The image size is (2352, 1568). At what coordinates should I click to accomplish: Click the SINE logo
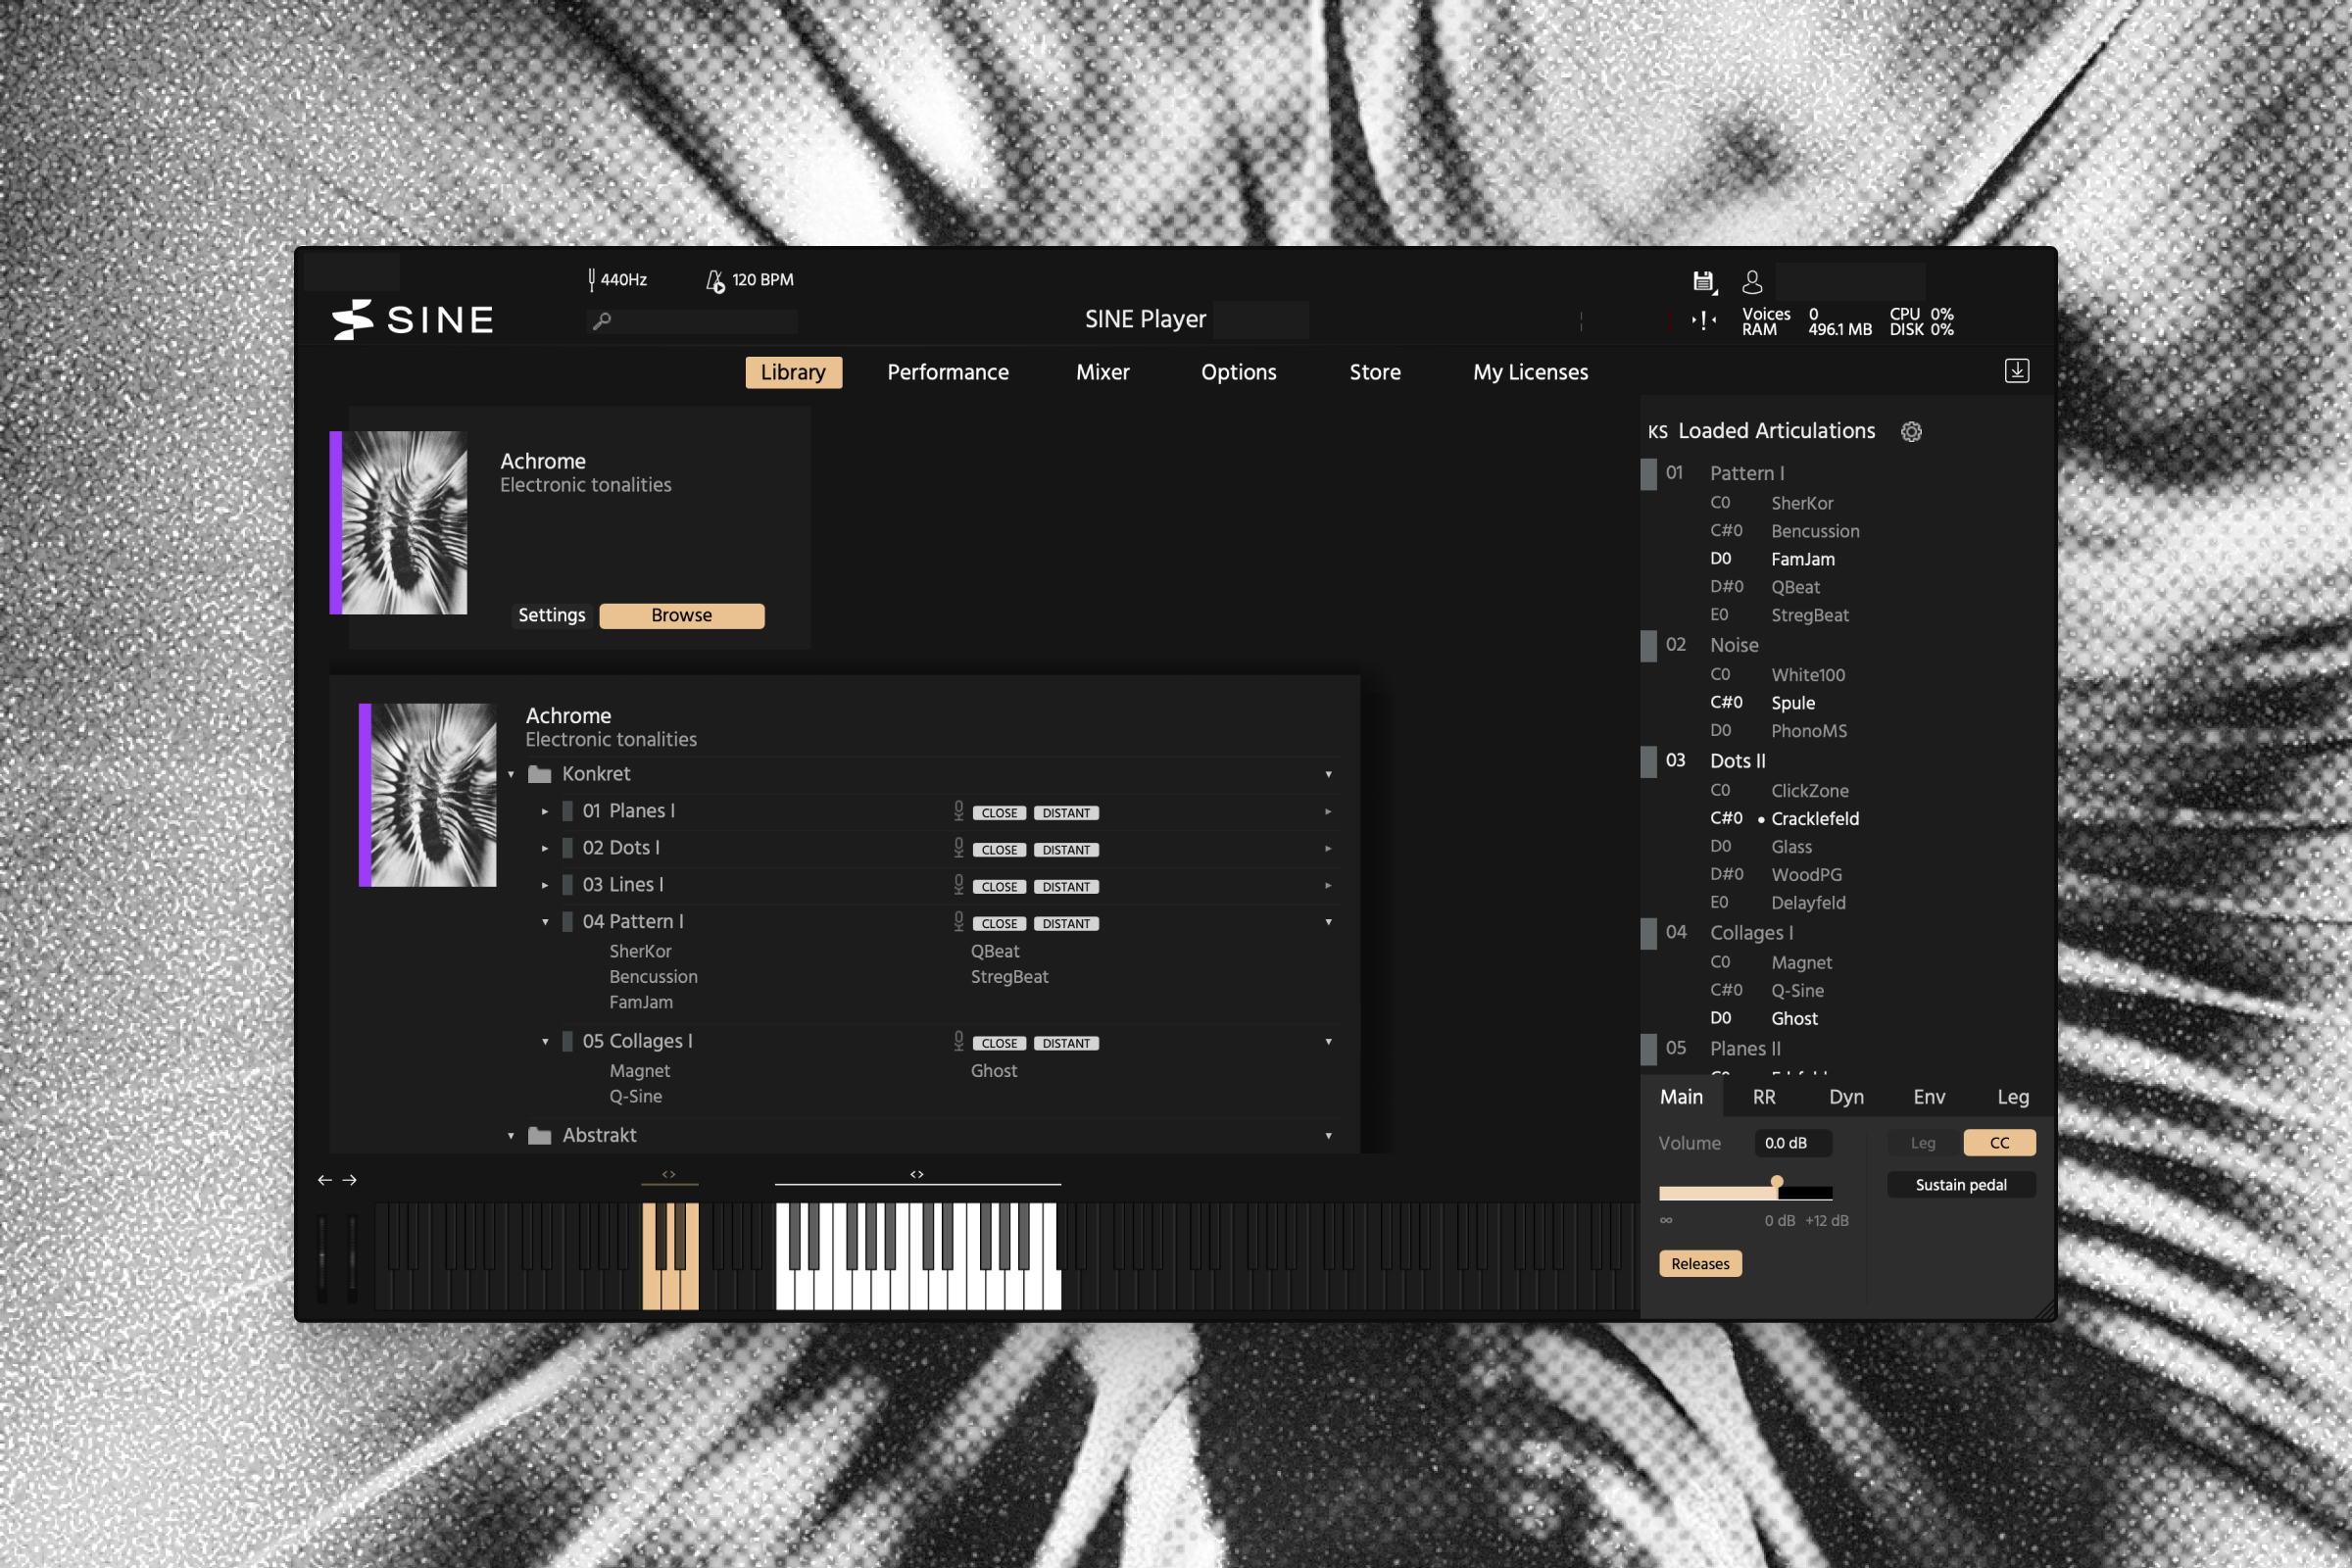413,320
